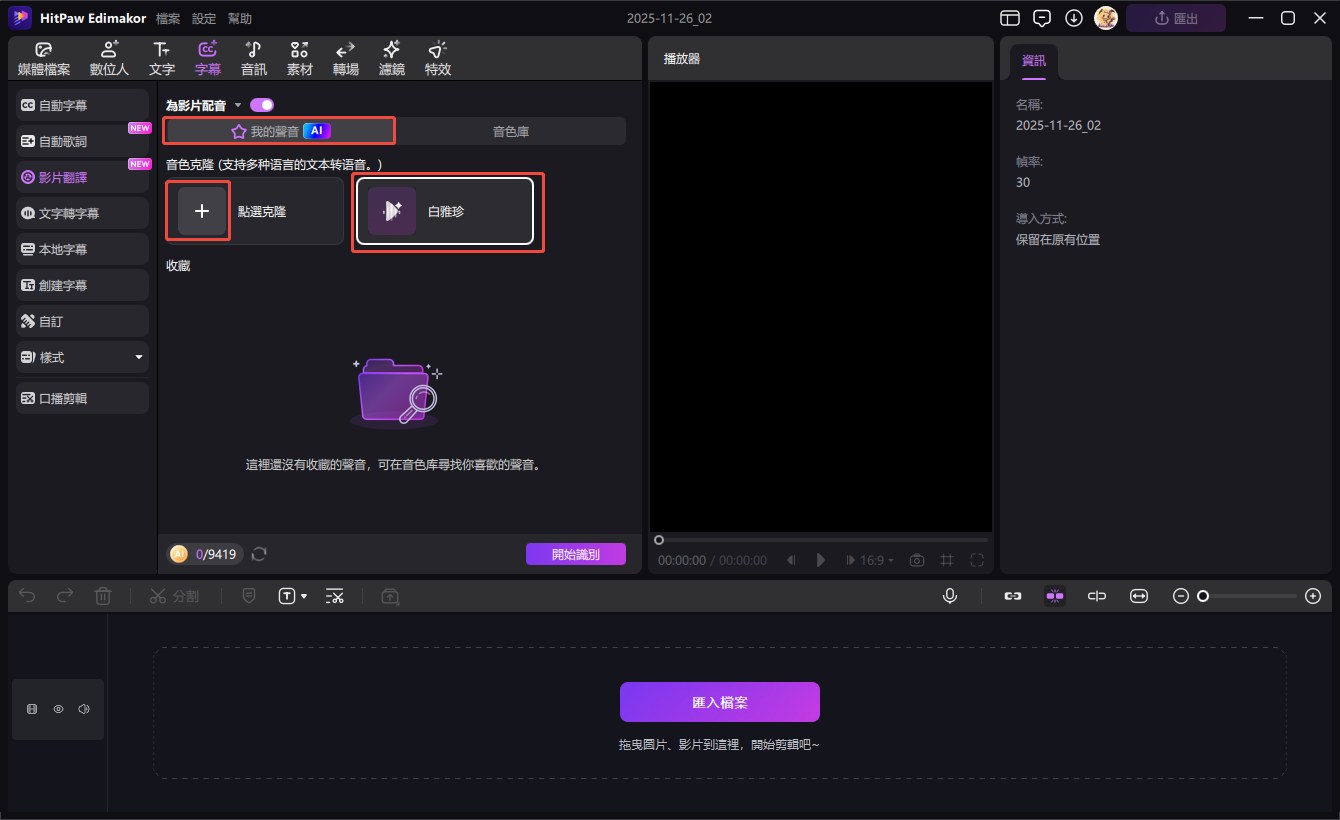
Task: Switch to the 音色庫 tab
Action: point(510,131)
